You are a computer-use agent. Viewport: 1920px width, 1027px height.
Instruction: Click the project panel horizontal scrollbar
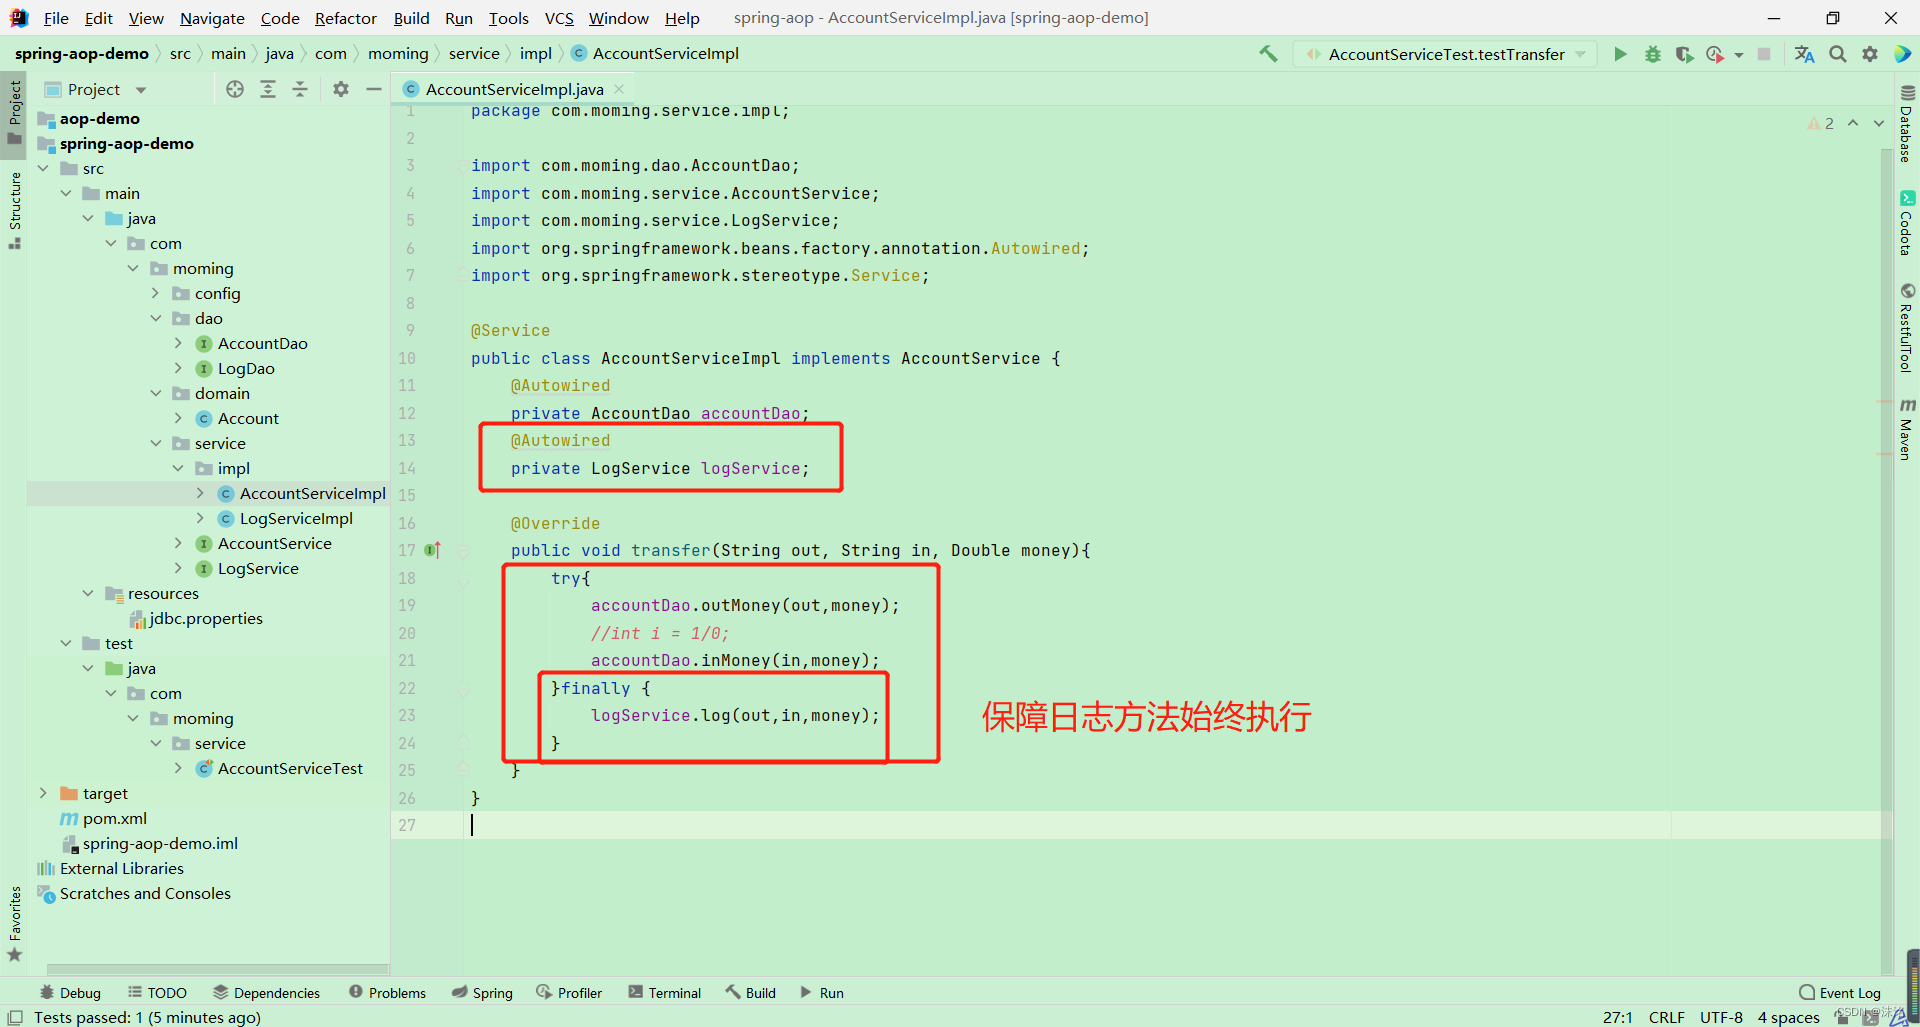pyautogui.click(x=217, y=969)
